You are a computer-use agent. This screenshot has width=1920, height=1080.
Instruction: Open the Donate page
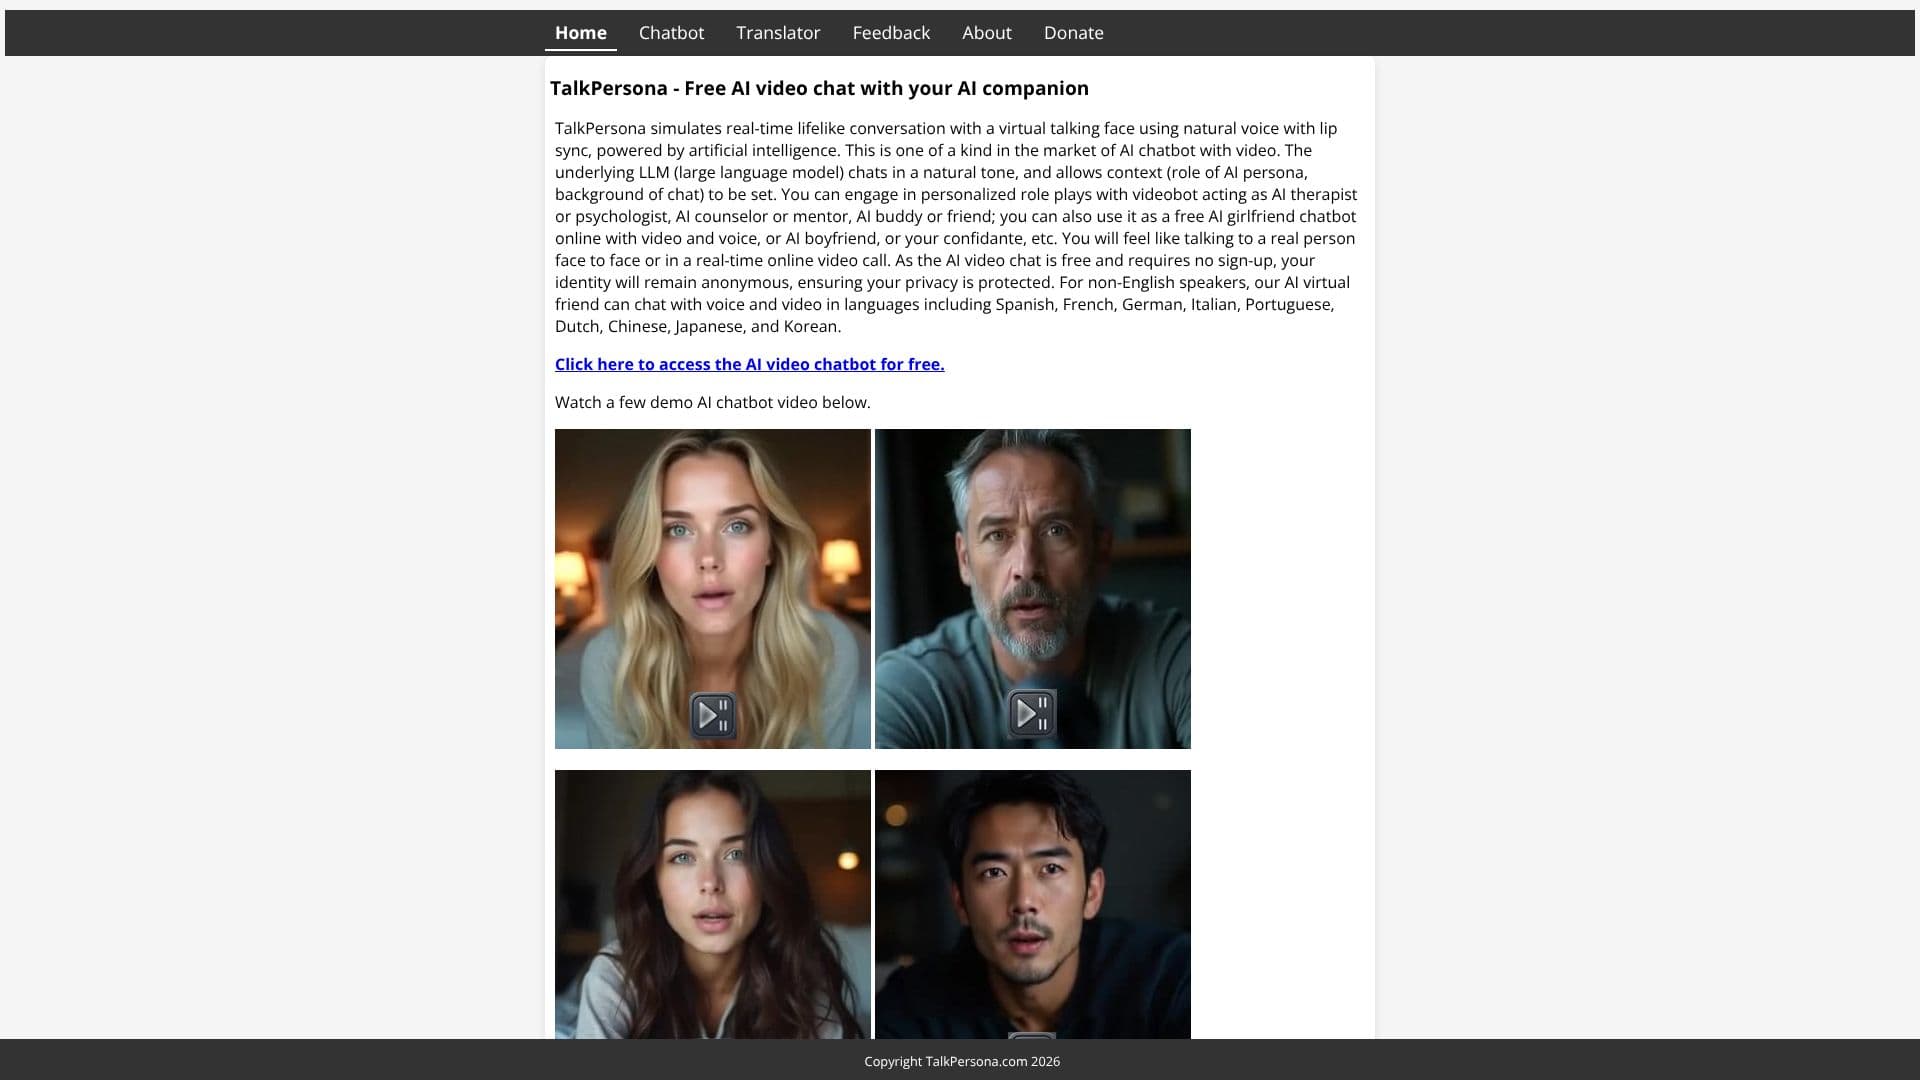tap(1073, 33)
